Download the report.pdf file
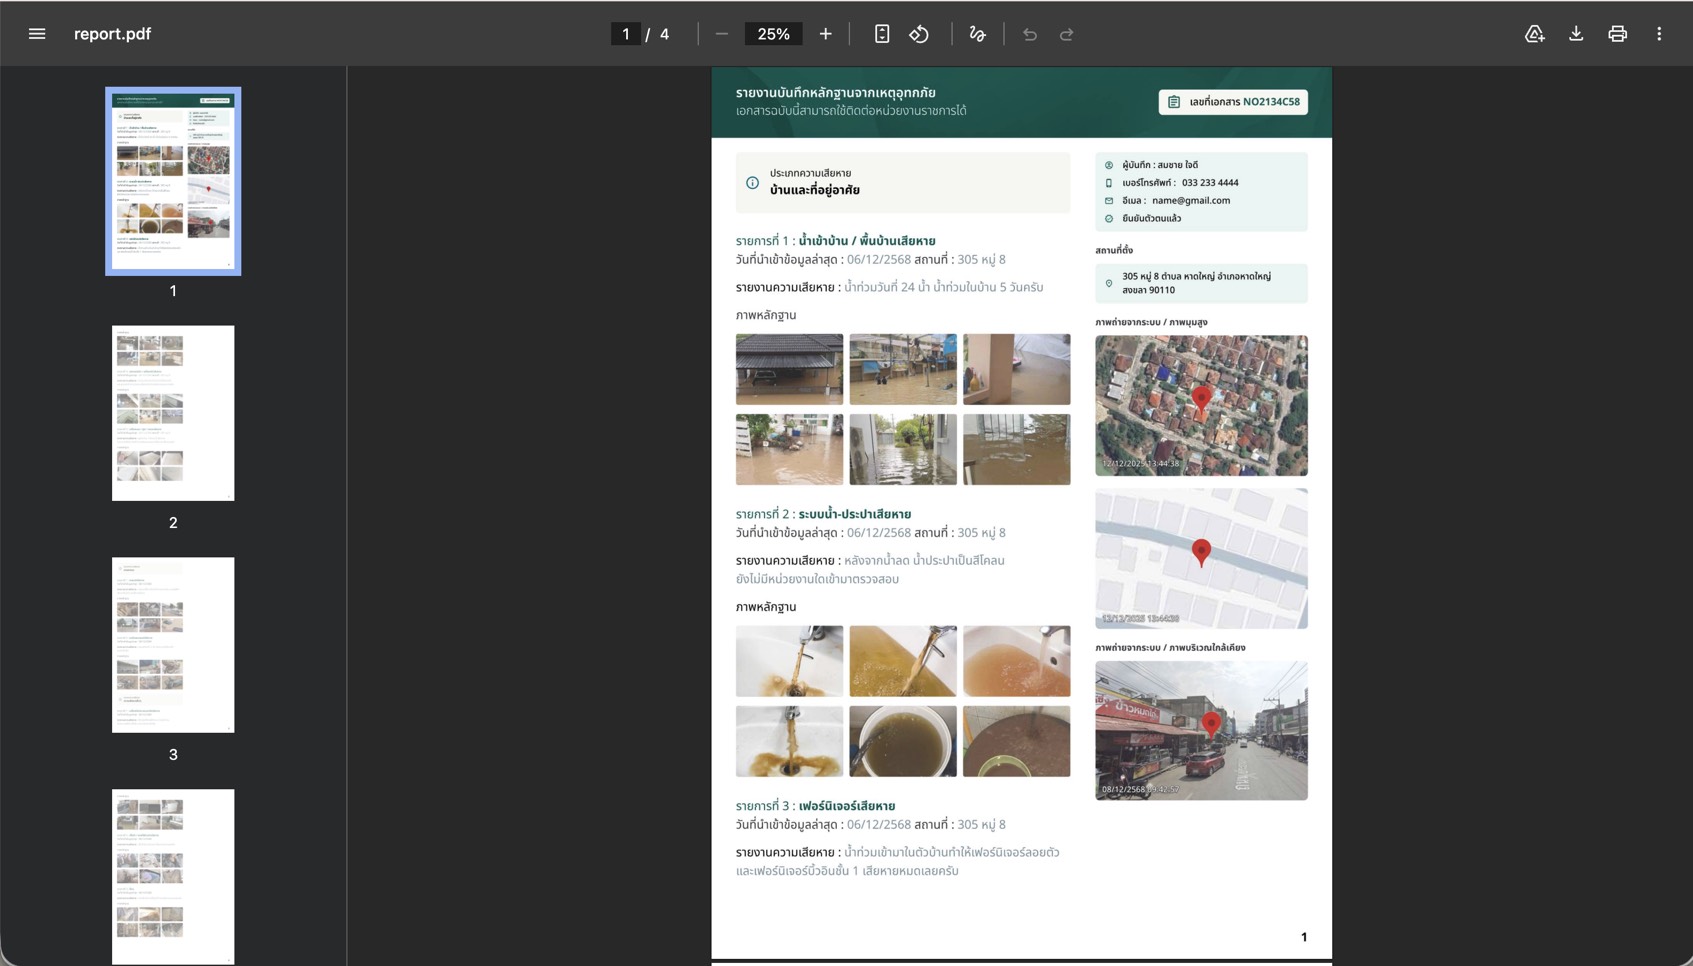The height and width of the screenshot is (966, 1693). point(1576,34)
